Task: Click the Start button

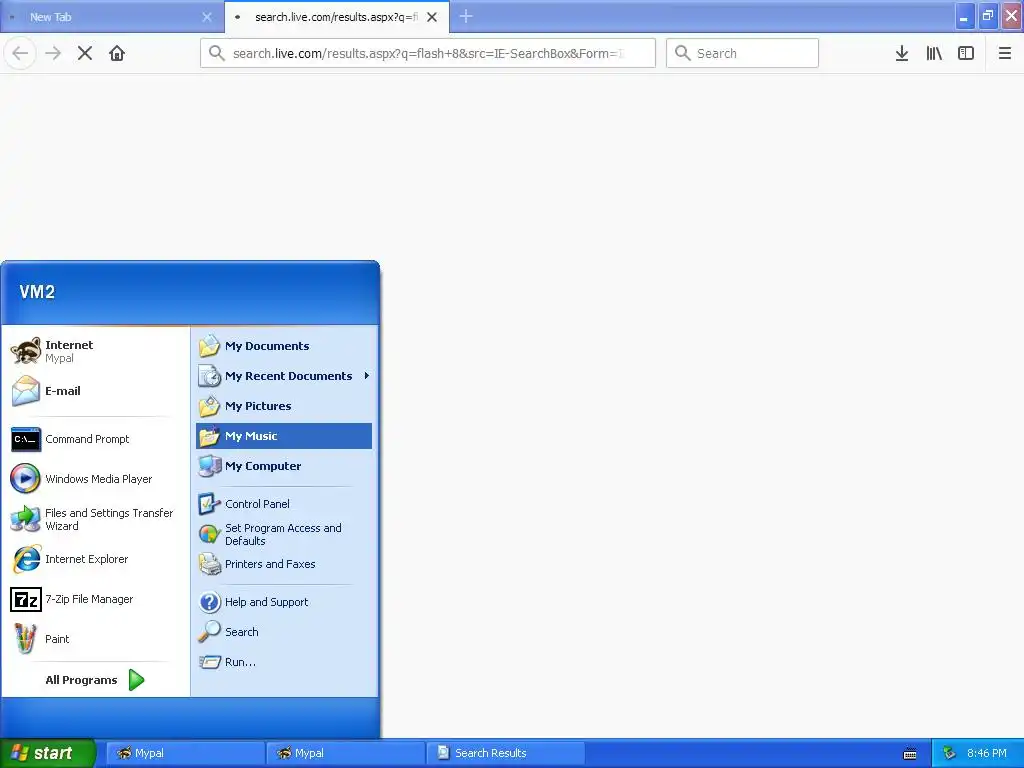Action: tap(47, 753)
